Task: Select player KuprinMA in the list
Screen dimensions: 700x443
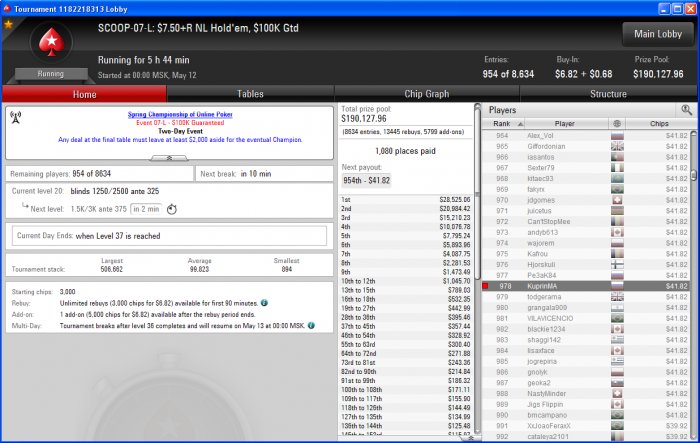Action: (586, 286)
